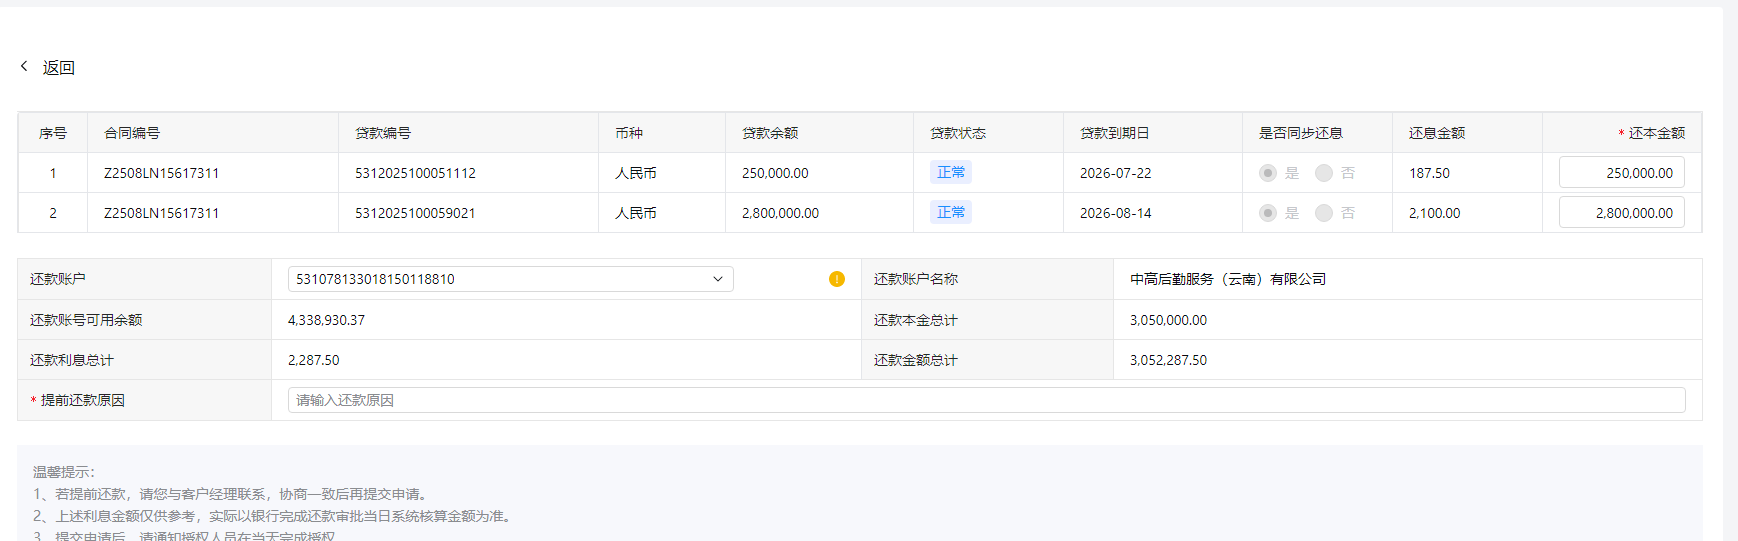Click the yellow warning icon beside account selector
This screenshot has width=1738, height=541.
coord(837,279)
